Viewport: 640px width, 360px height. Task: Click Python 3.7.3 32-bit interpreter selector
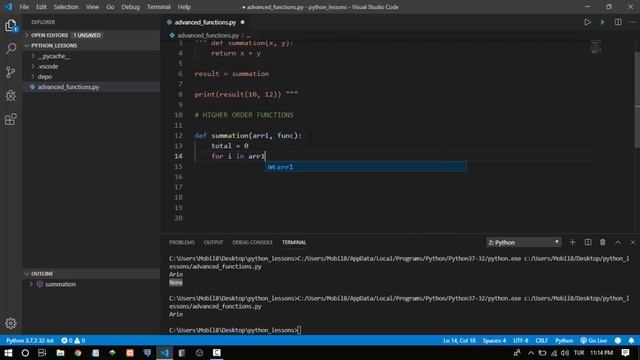pyautogui.click(x=30, y=340)
